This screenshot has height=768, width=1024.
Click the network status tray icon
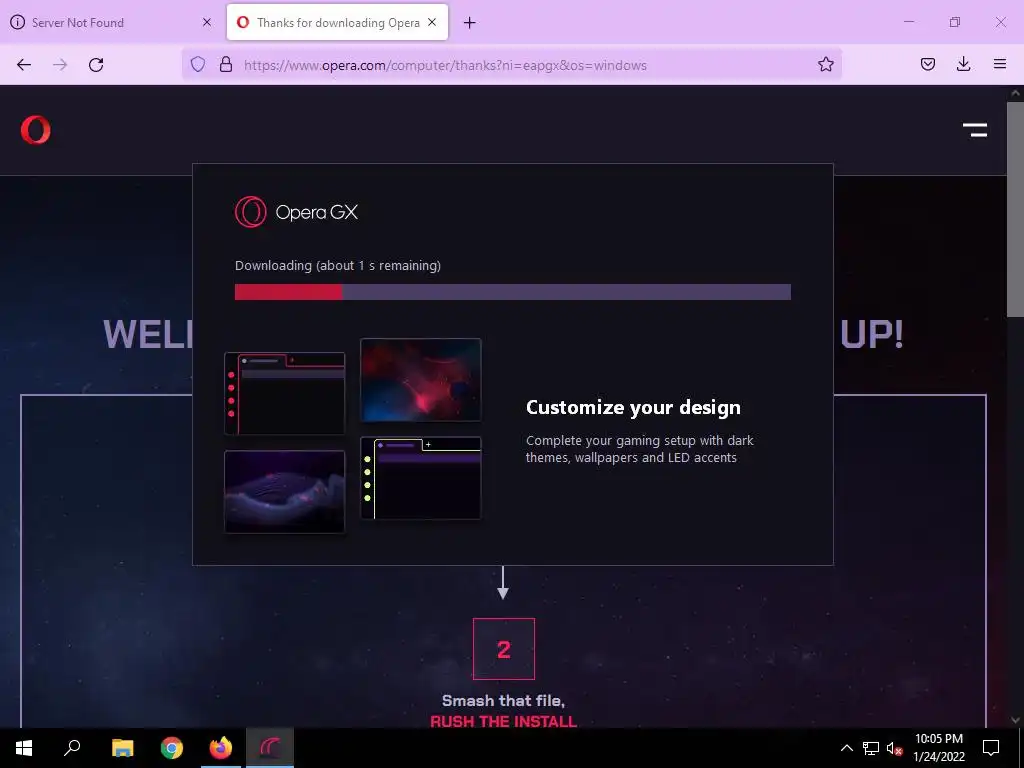pos(871,748)
